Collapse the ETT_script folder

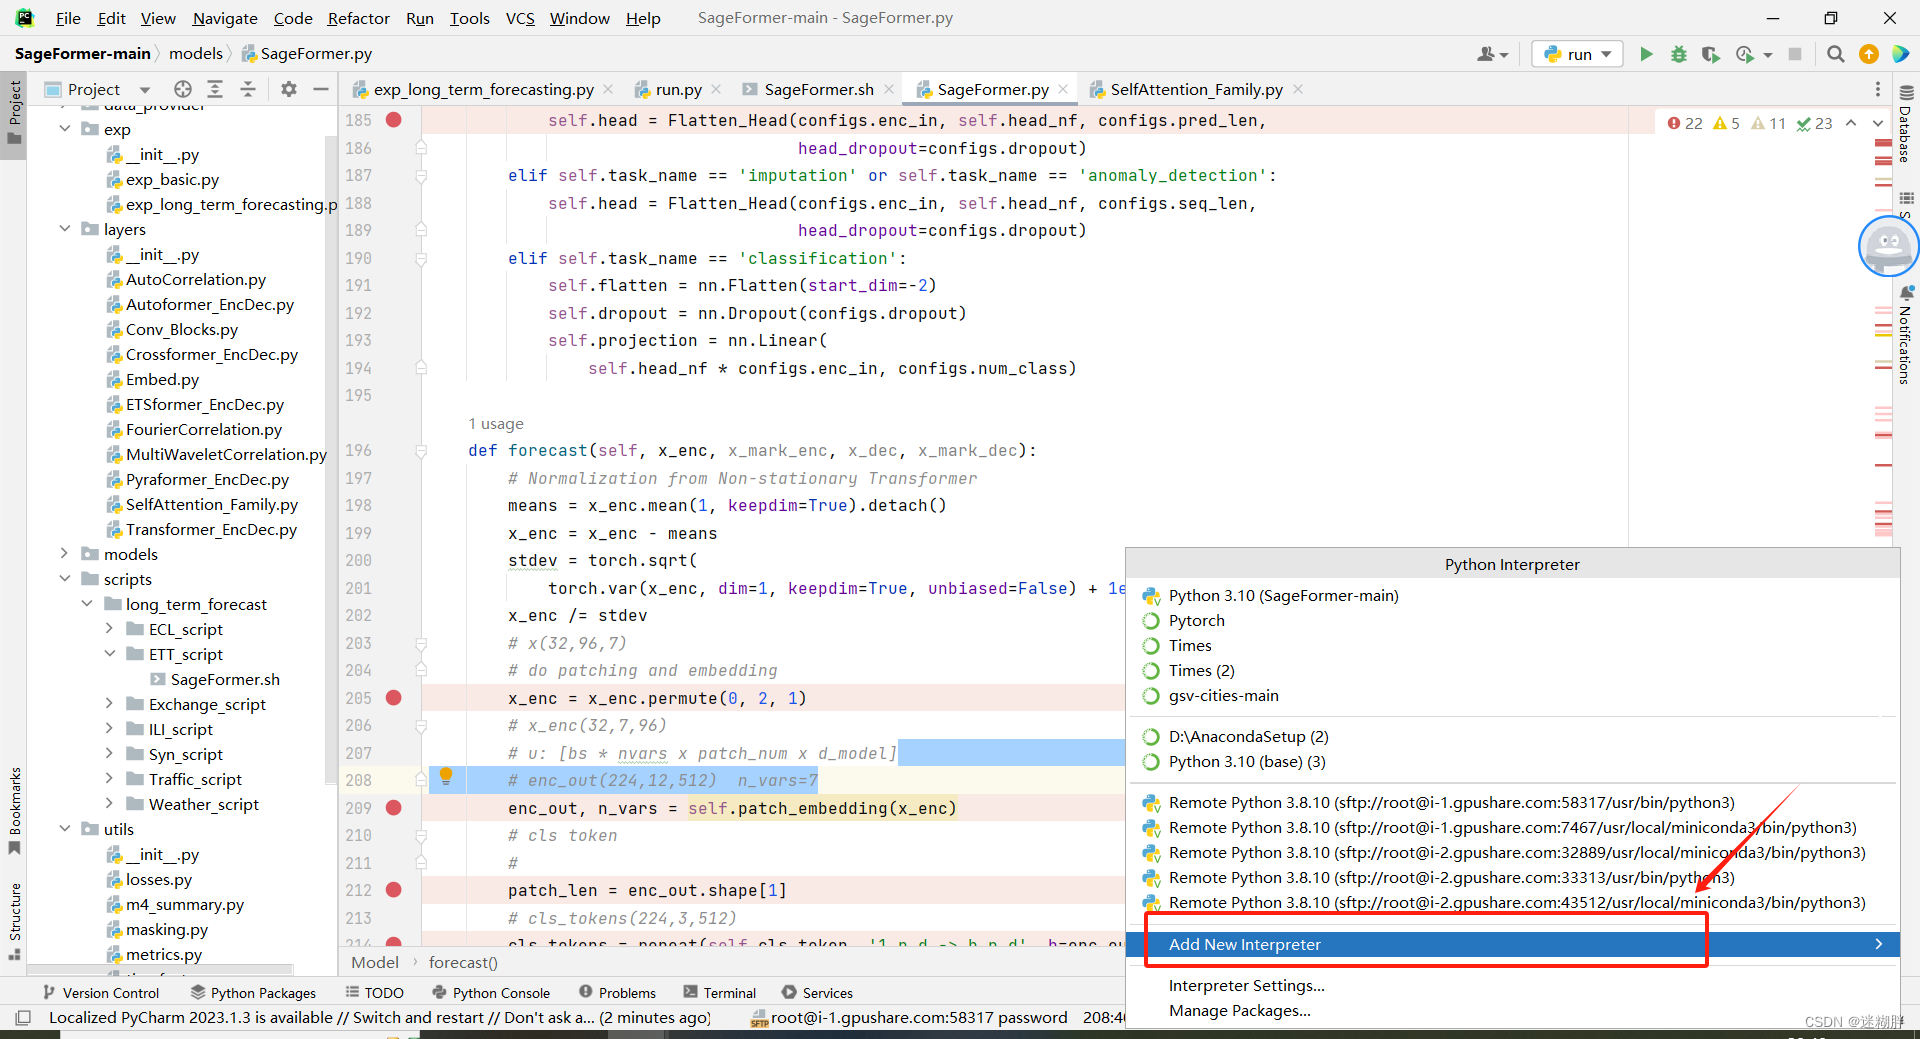pyautogui.click(x=109, y=654)
